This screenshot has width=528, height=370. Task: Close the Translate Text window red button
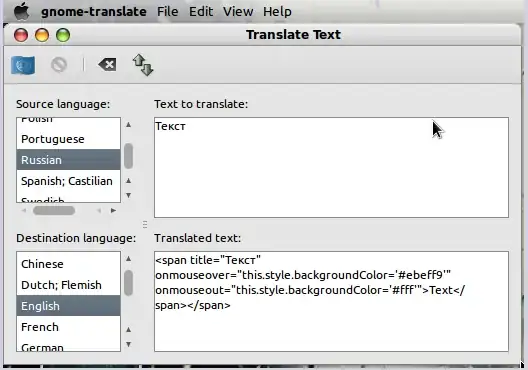pos(21,35)
